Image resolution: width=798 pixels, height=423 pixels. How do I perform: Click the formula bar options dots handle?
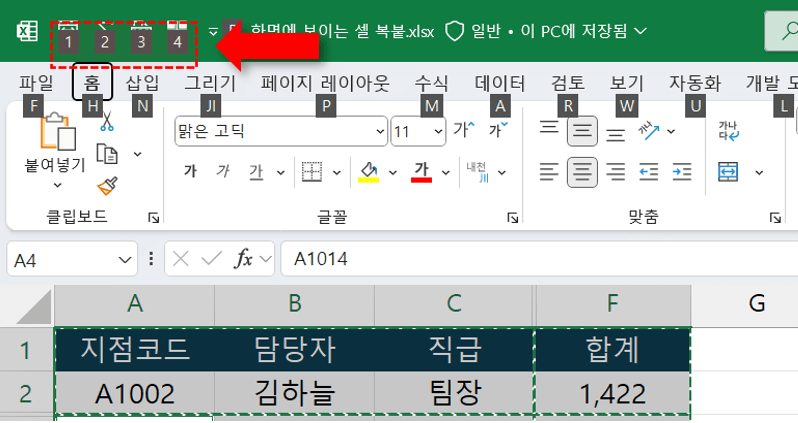[x=151, y=259]
